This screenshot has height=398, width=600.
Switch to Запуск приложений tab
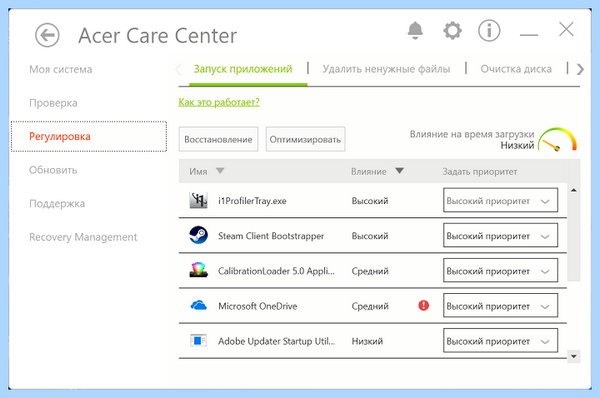[x=243, y=69]
